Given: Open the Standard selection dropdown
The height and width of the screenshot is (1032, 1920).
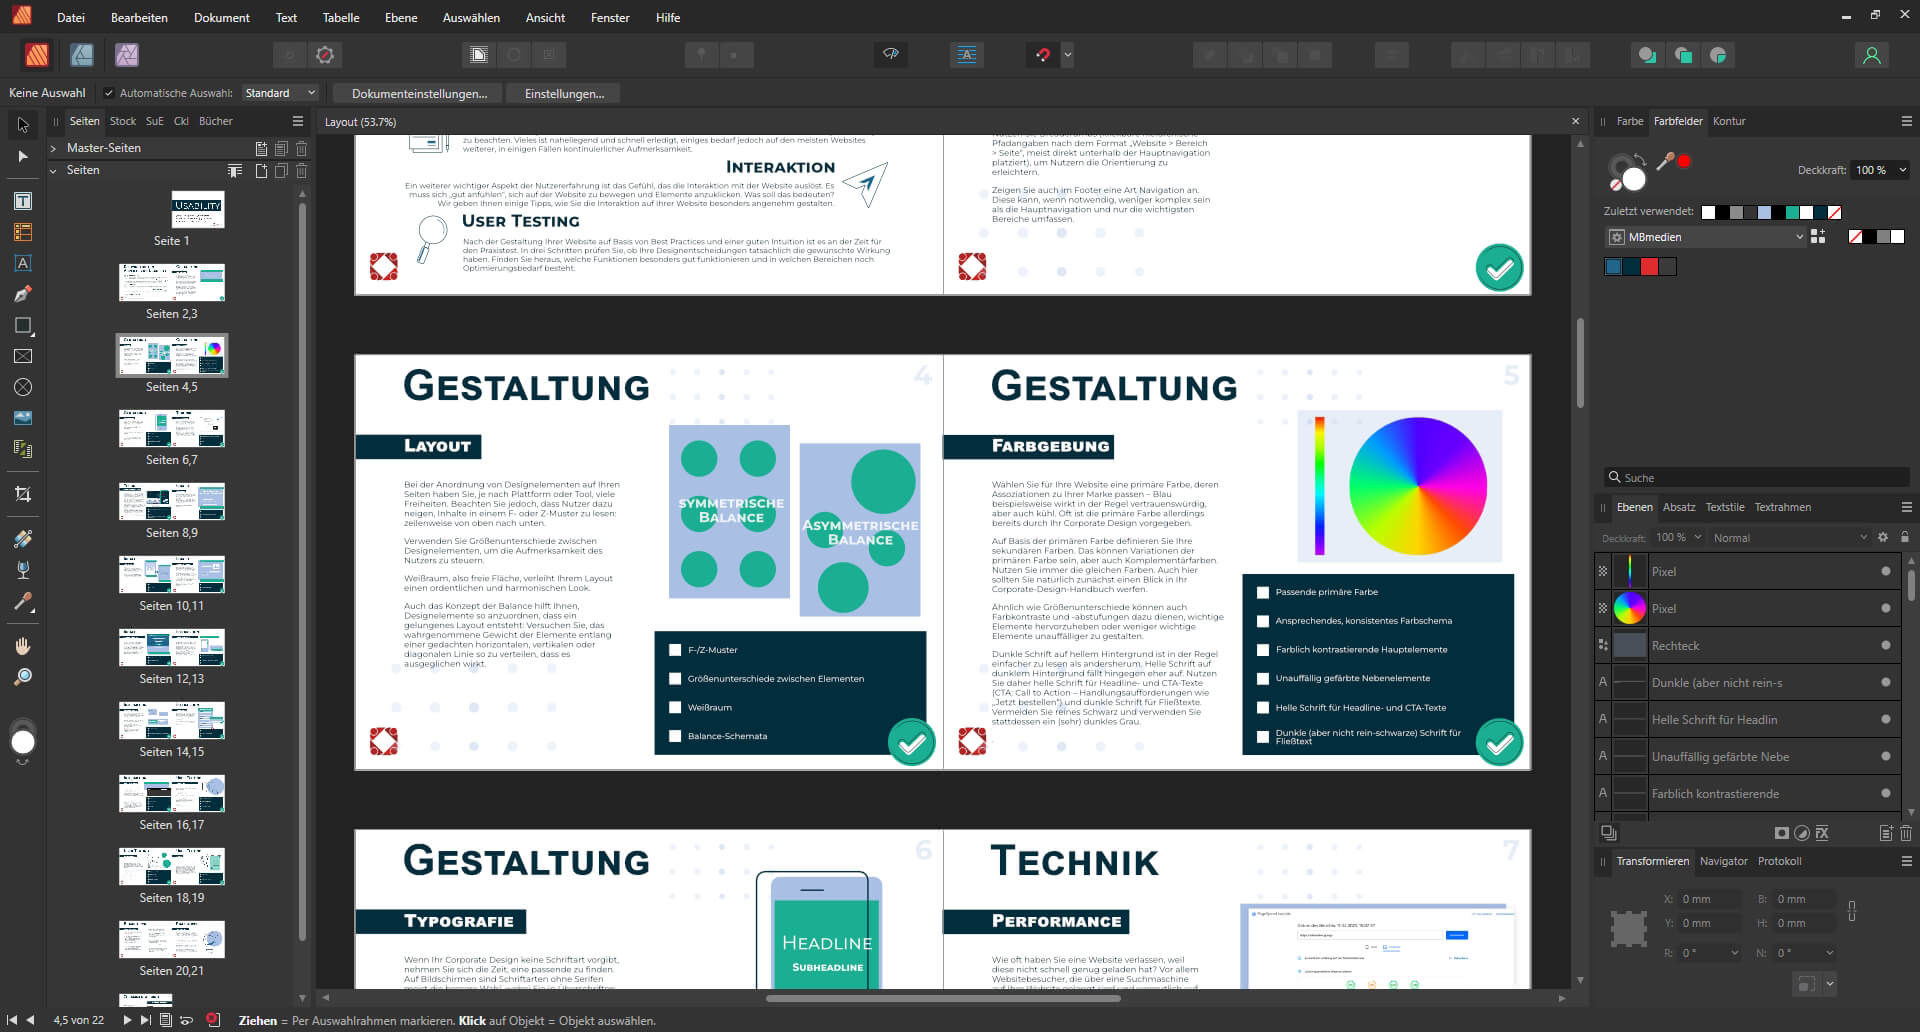Looking at the screenshot, I should [x=280, y=93].
